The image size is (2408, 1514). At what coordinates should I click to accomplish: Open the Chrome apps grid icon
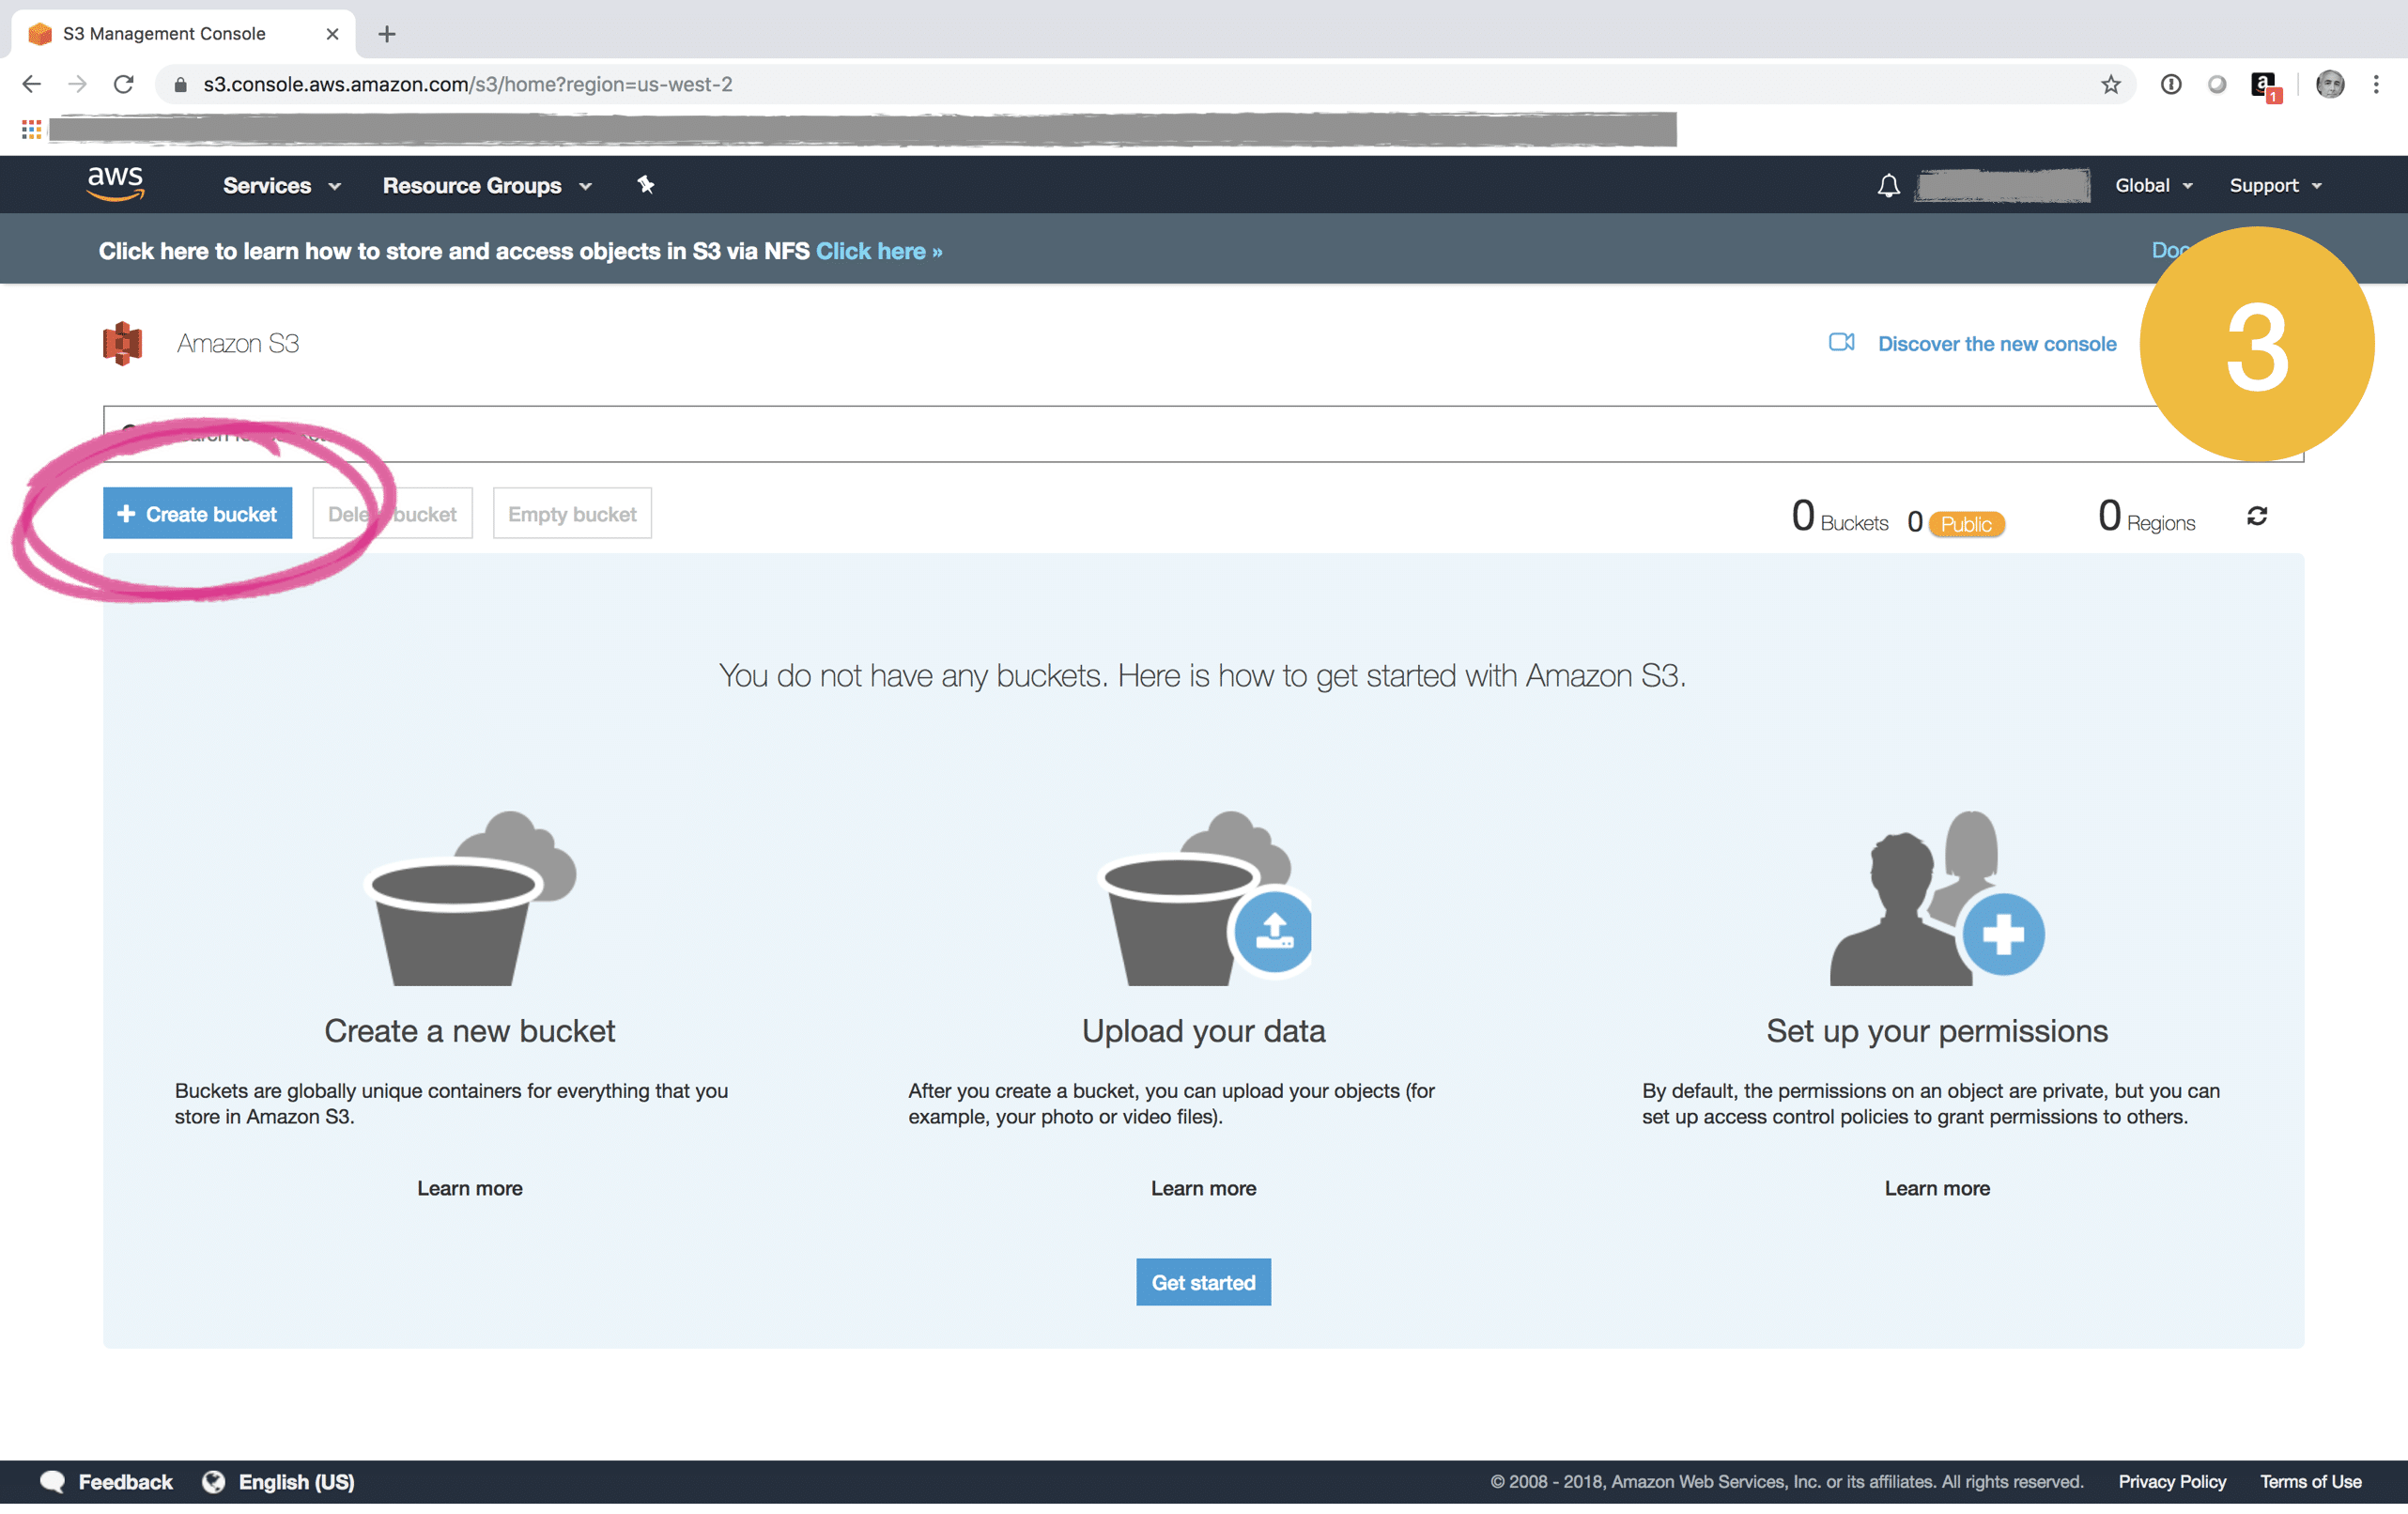pos(32,129)
